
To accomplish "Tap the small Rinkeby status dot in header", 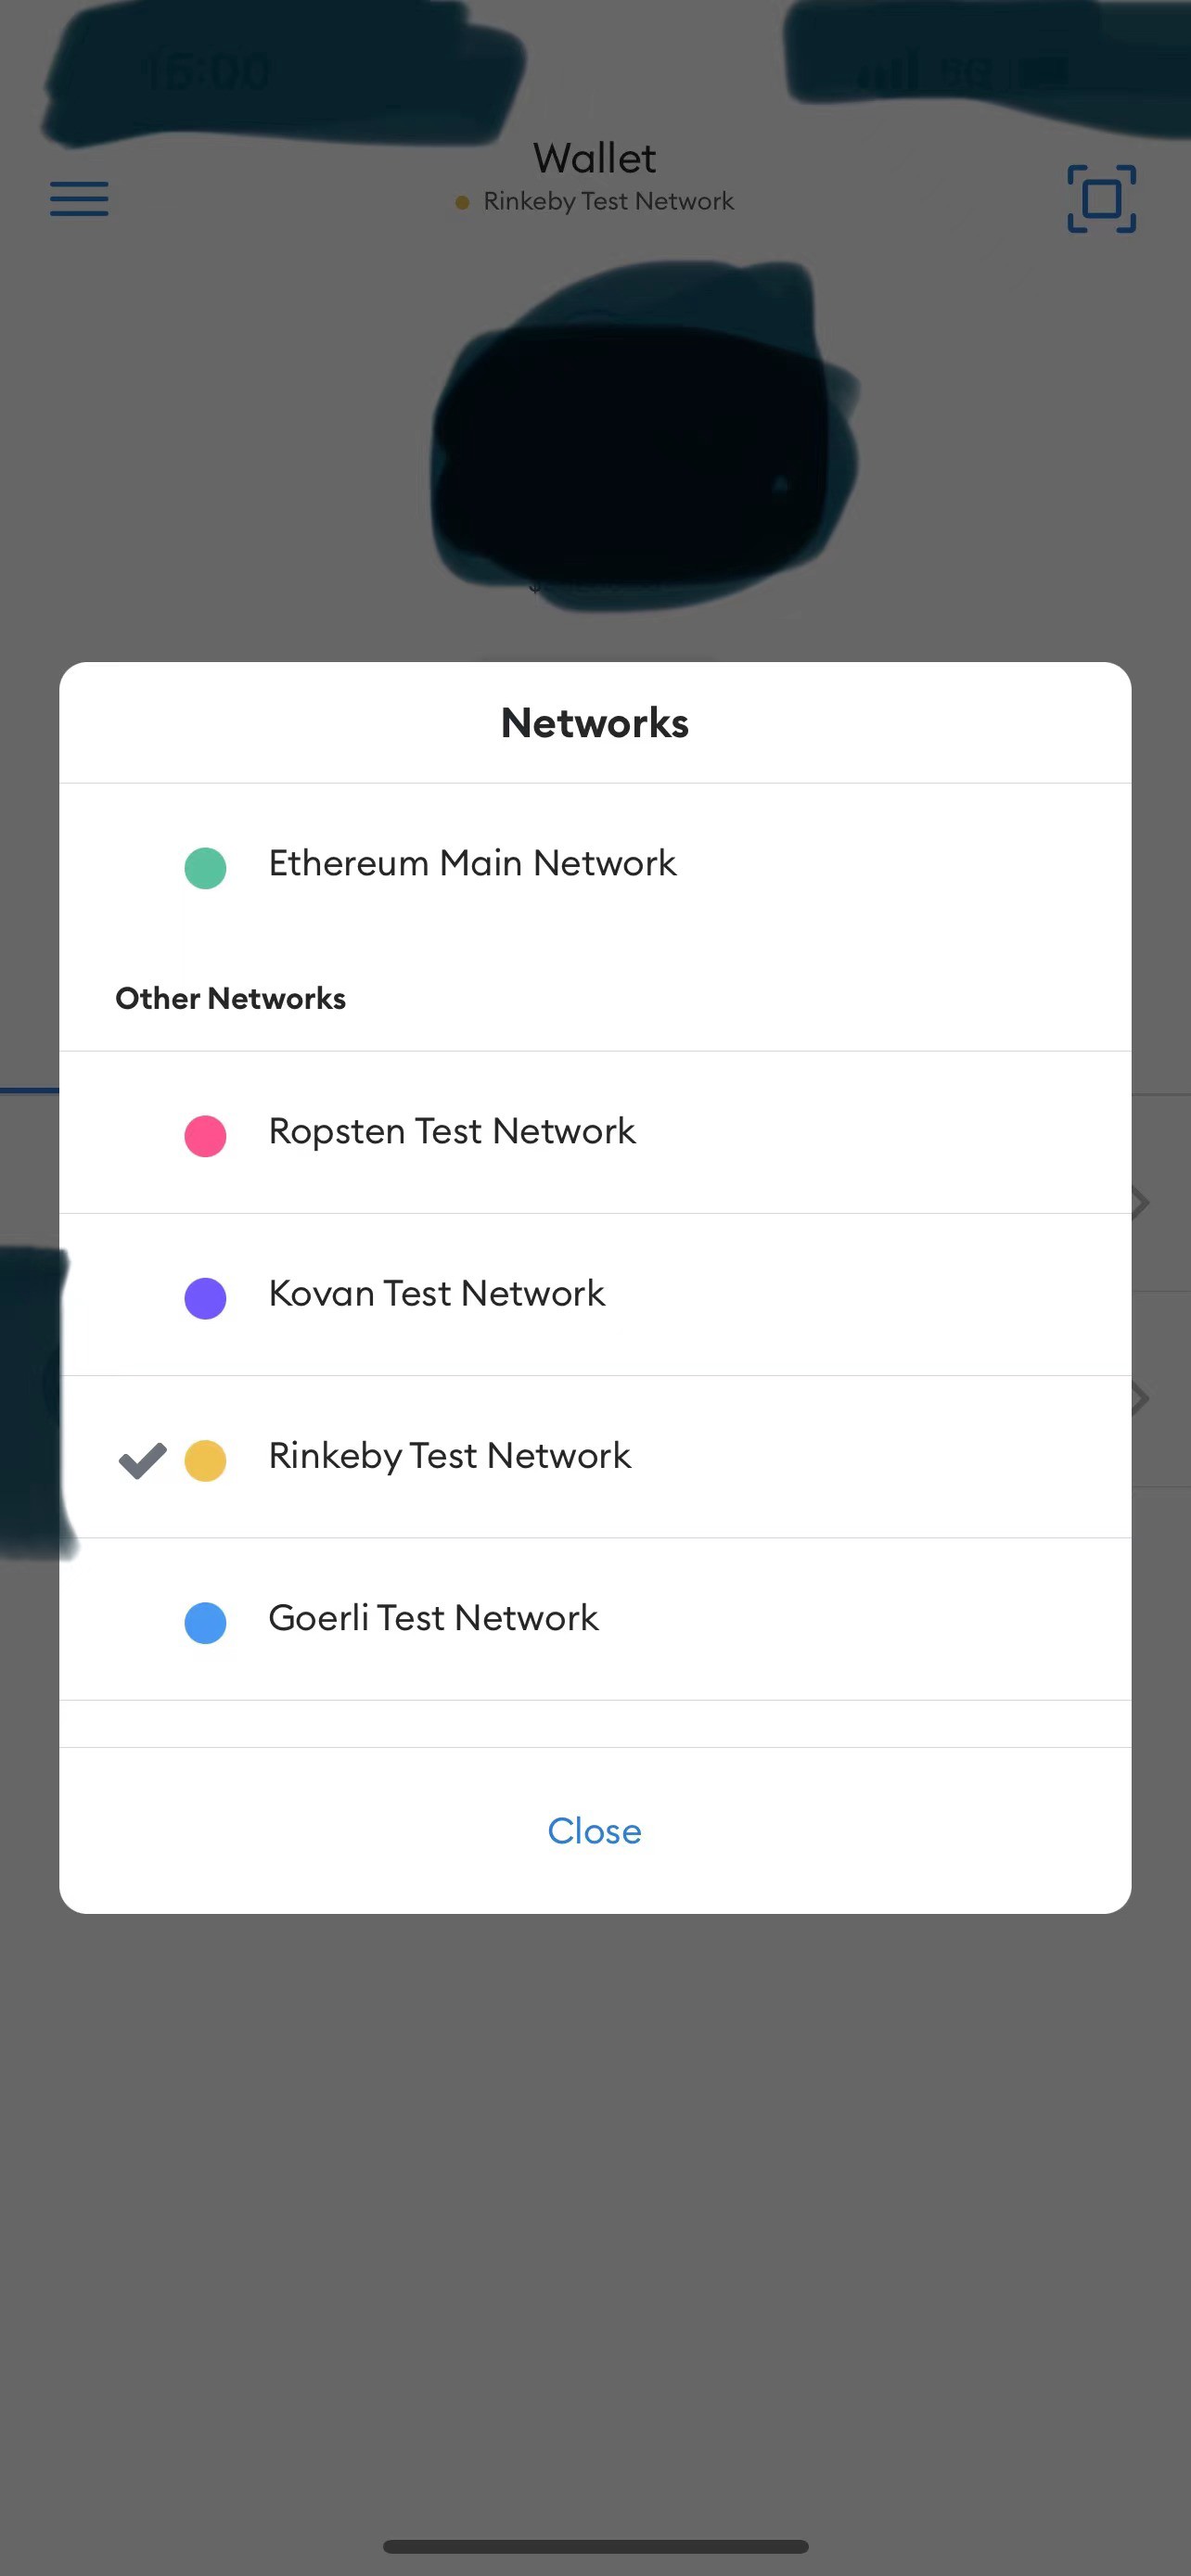I will [462, 202].
